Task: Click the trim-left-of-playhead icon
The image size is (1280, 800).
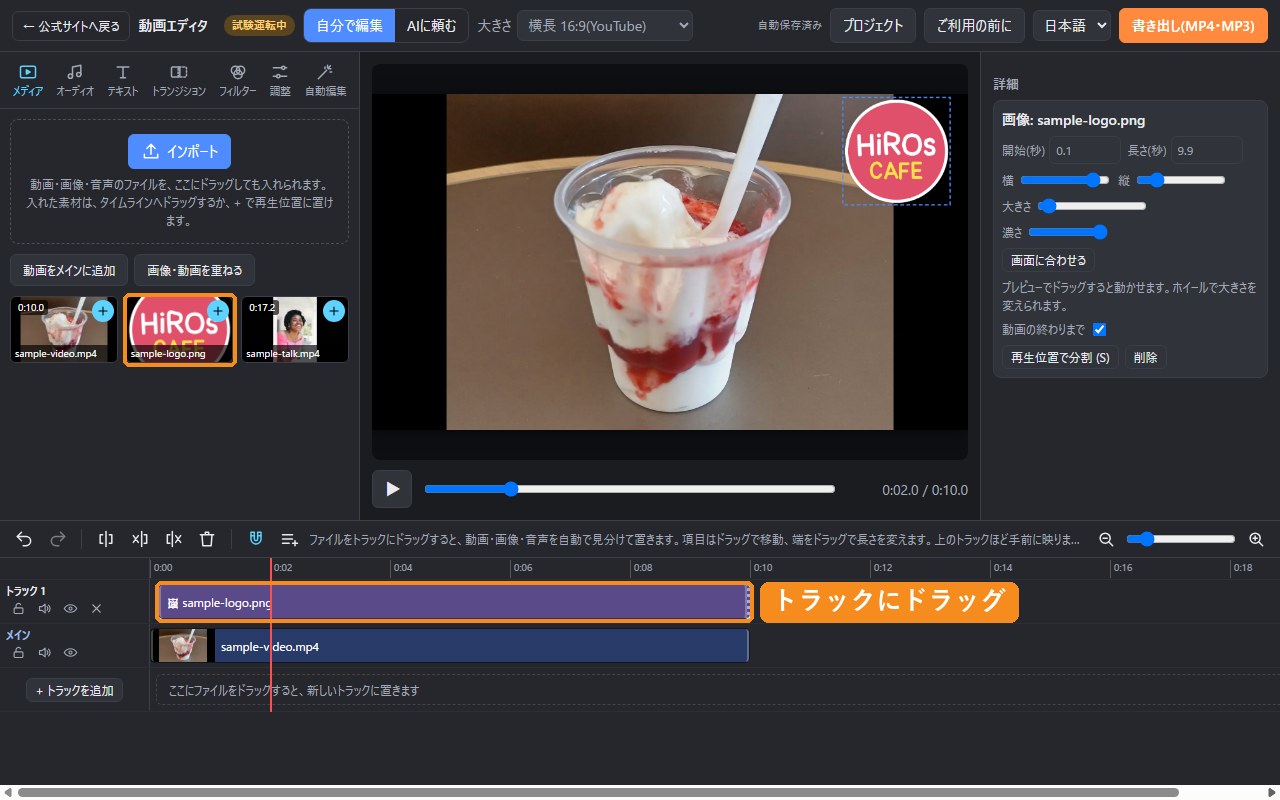Action: pyautogui.click(x=140, y=539)
